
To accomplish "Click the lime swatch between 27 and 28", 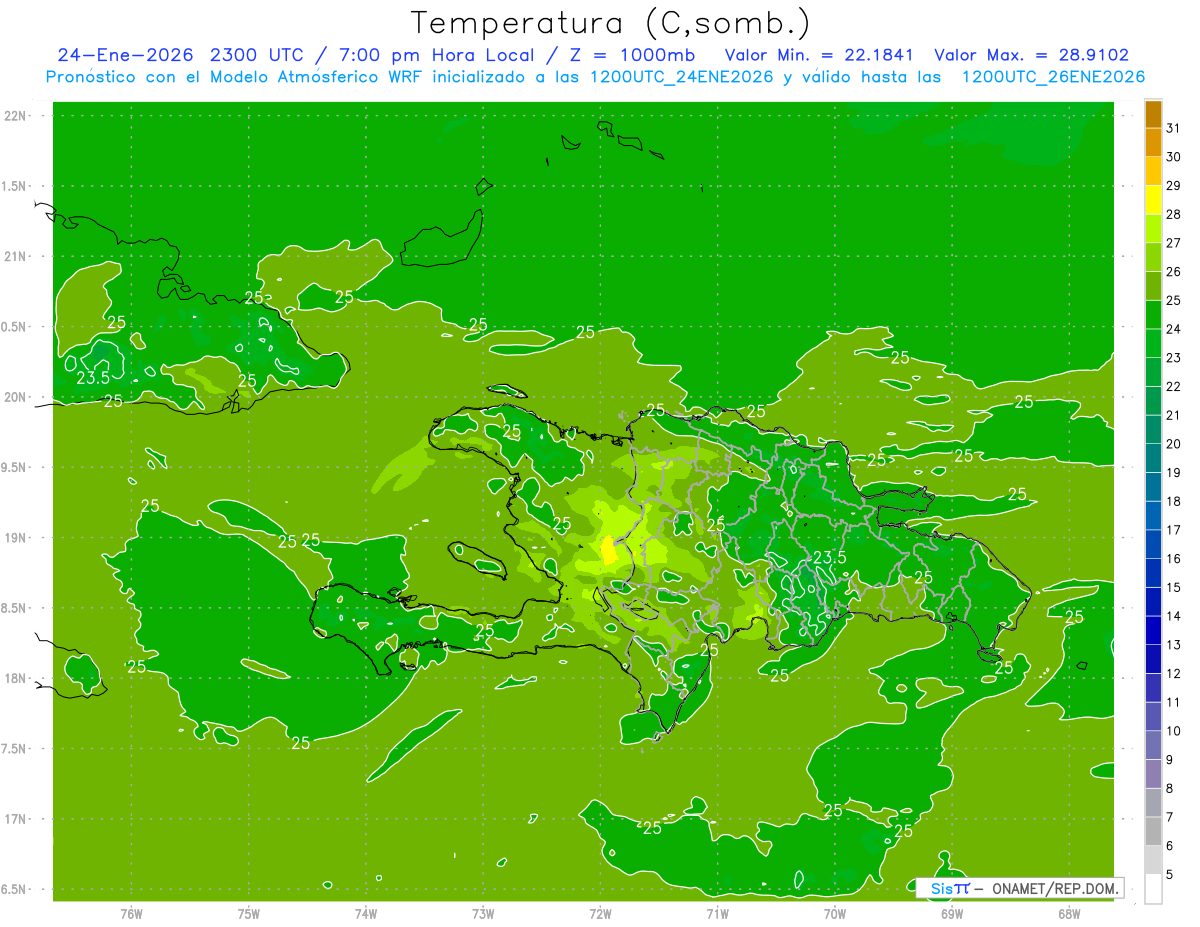I will (1153, 228).
